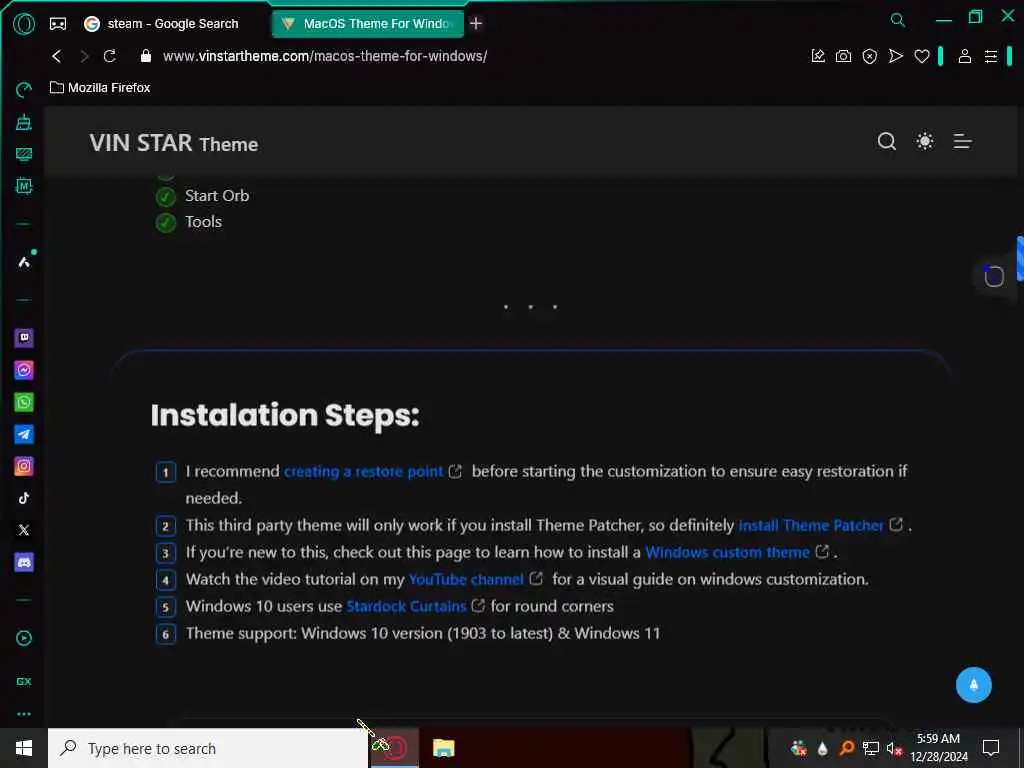Open the profile account icon

tap(965, 56)
